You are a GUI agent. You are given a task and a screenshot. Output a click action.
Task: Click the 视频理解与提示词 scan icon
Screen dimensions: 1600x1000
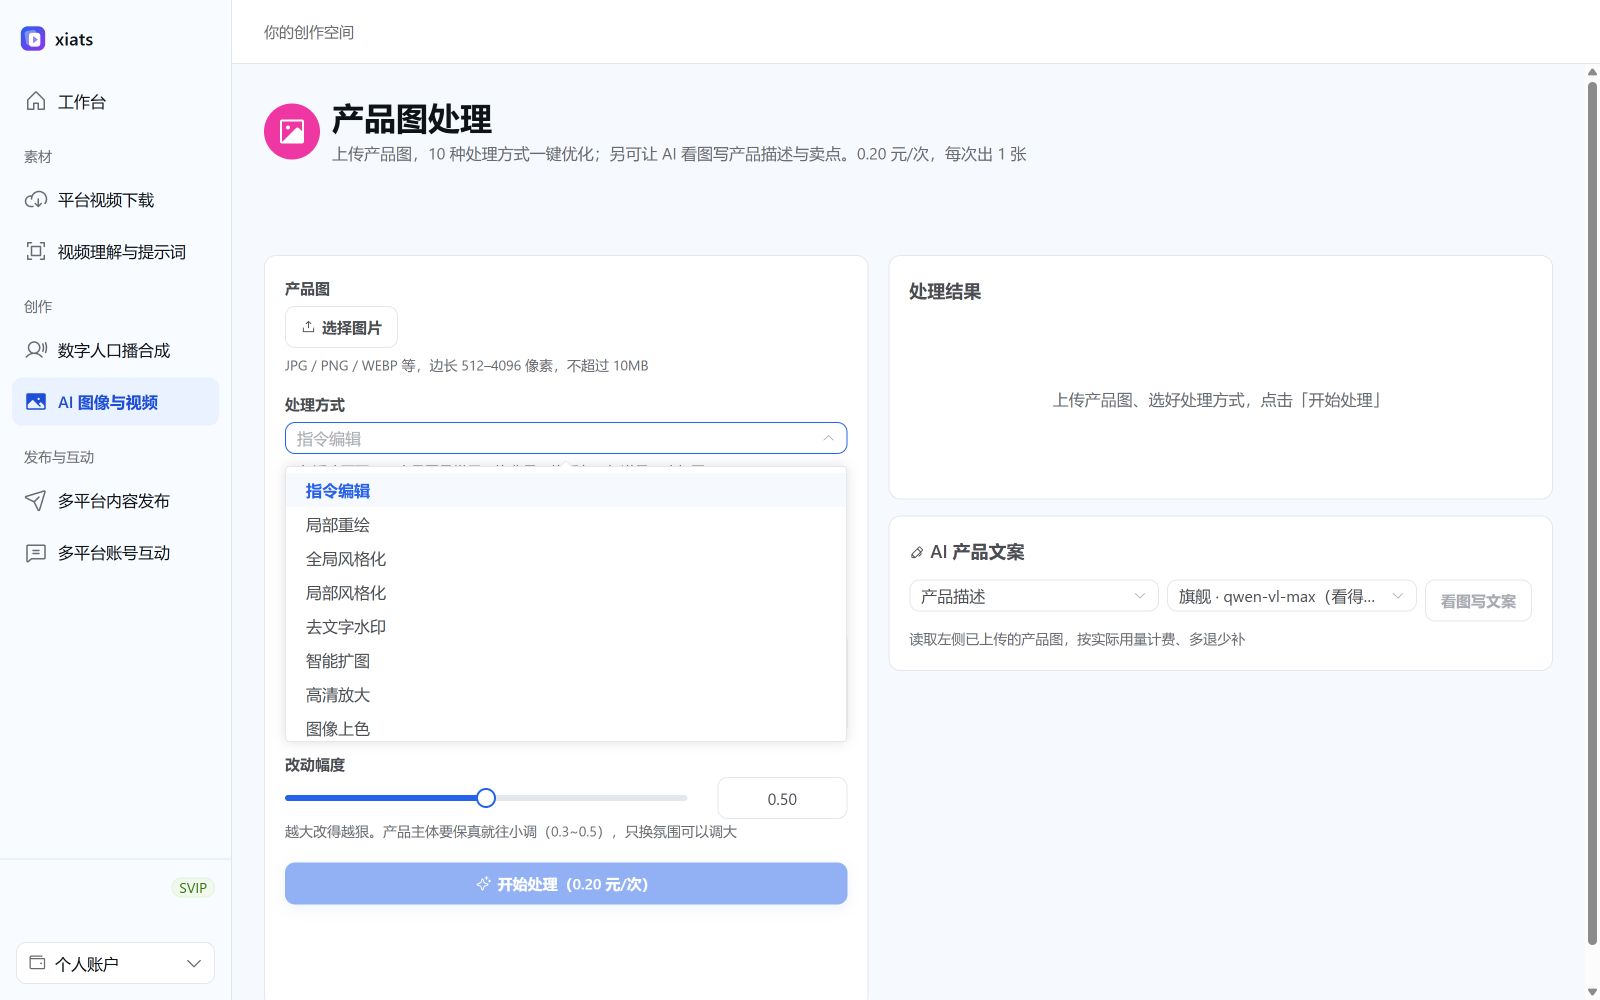pos(36,252)
